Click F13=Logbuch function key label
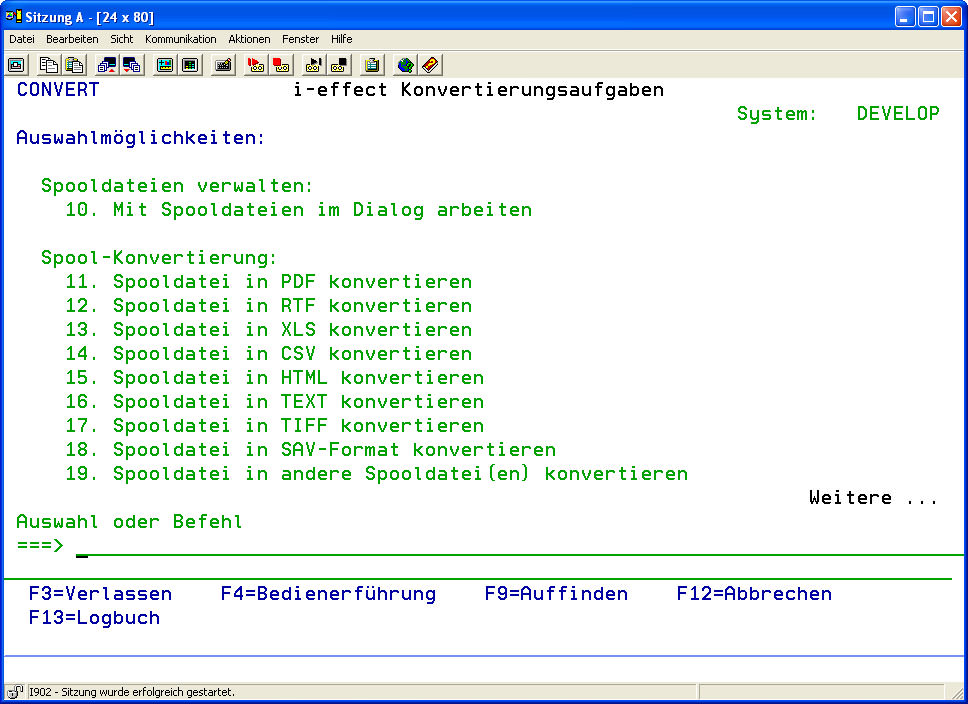Screen dimensions: 968x704 [x=94, y=618]
